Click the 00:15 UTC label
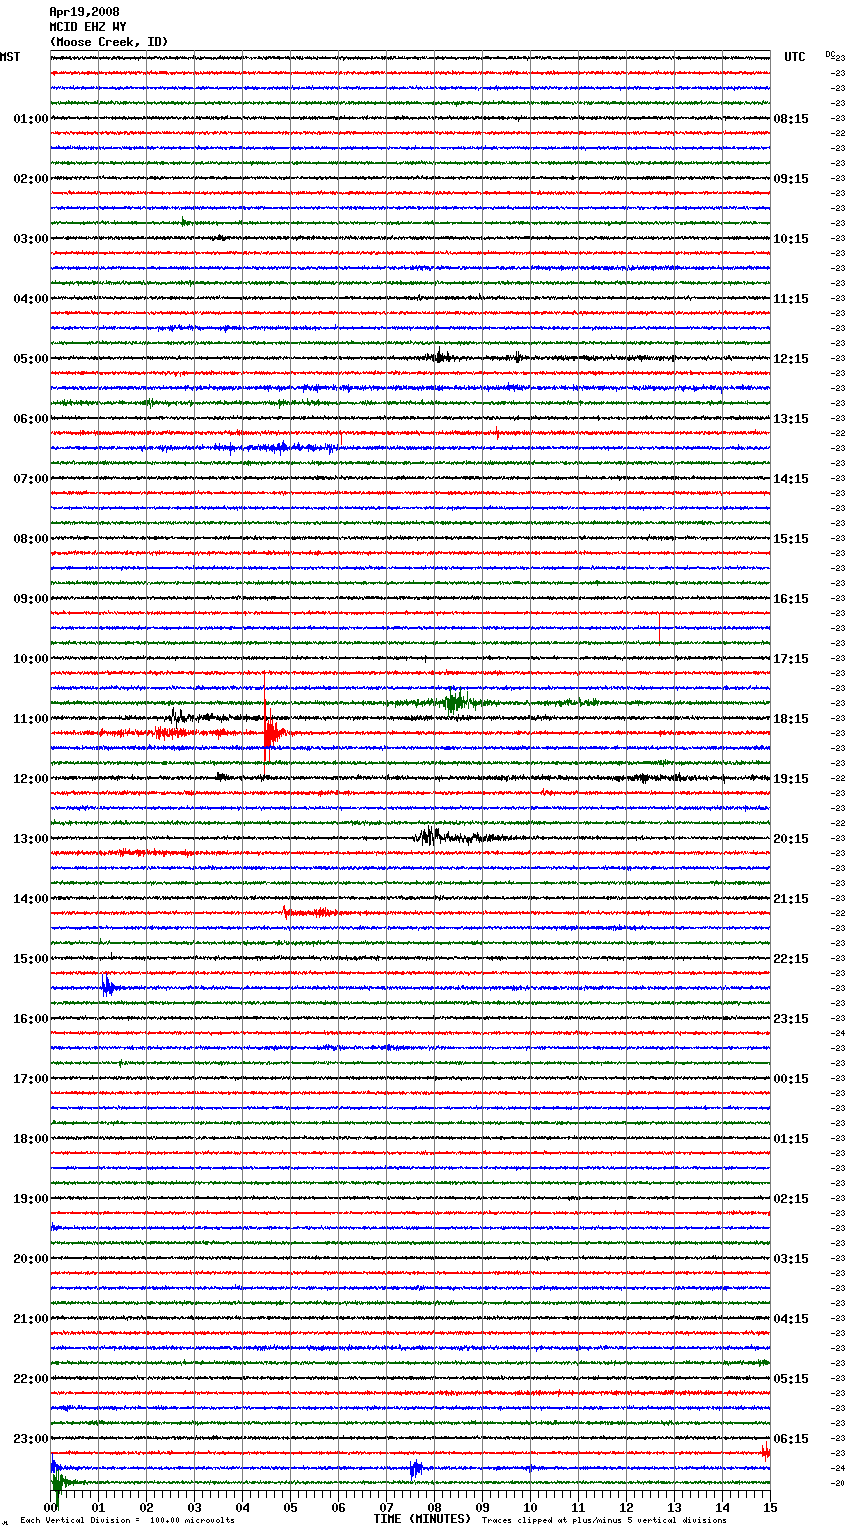The height and width of the screenshot is (1534, 850). tap(791, 1079)
